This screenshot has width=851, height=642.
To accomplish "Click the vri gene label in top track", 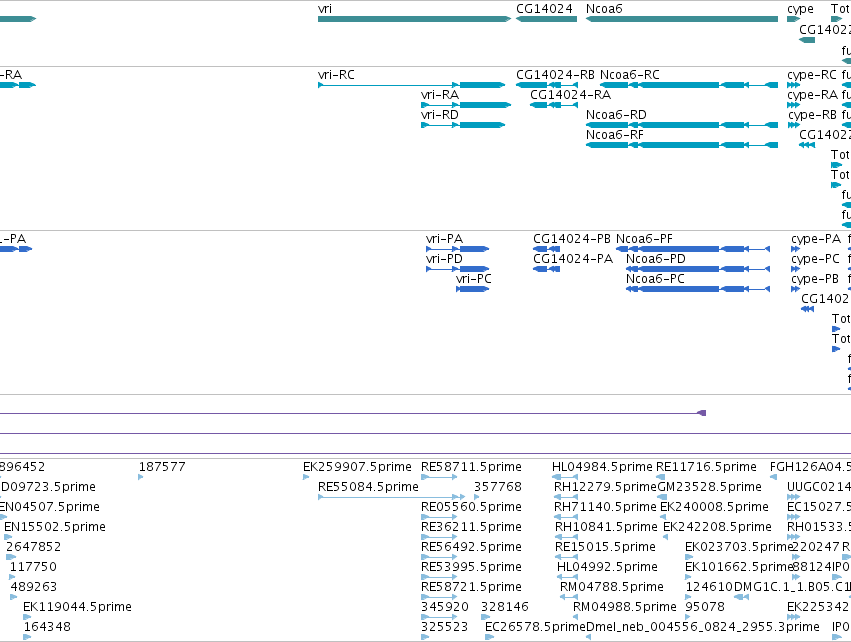I will point(325,9).
